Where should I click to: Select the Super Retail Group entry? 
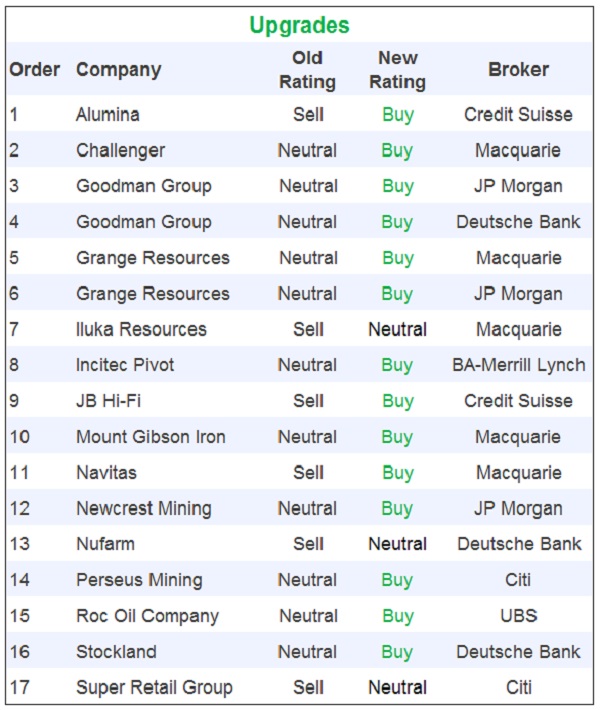154,687
